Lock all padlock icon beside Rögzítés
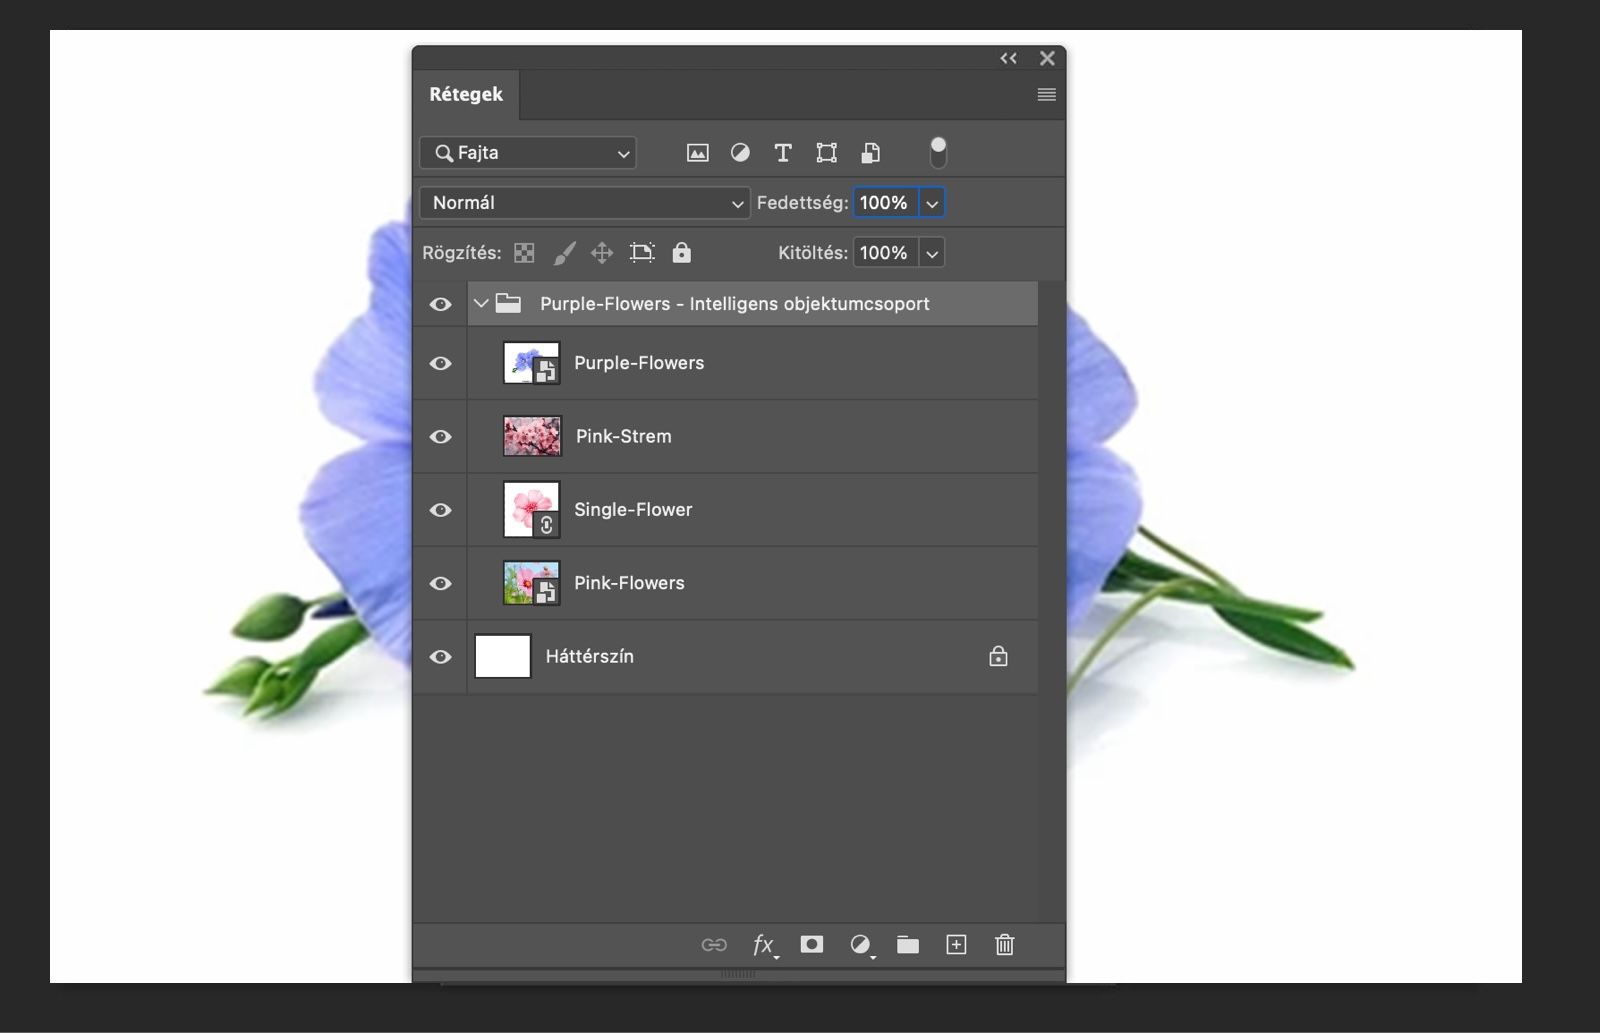 tap(682, 252)
